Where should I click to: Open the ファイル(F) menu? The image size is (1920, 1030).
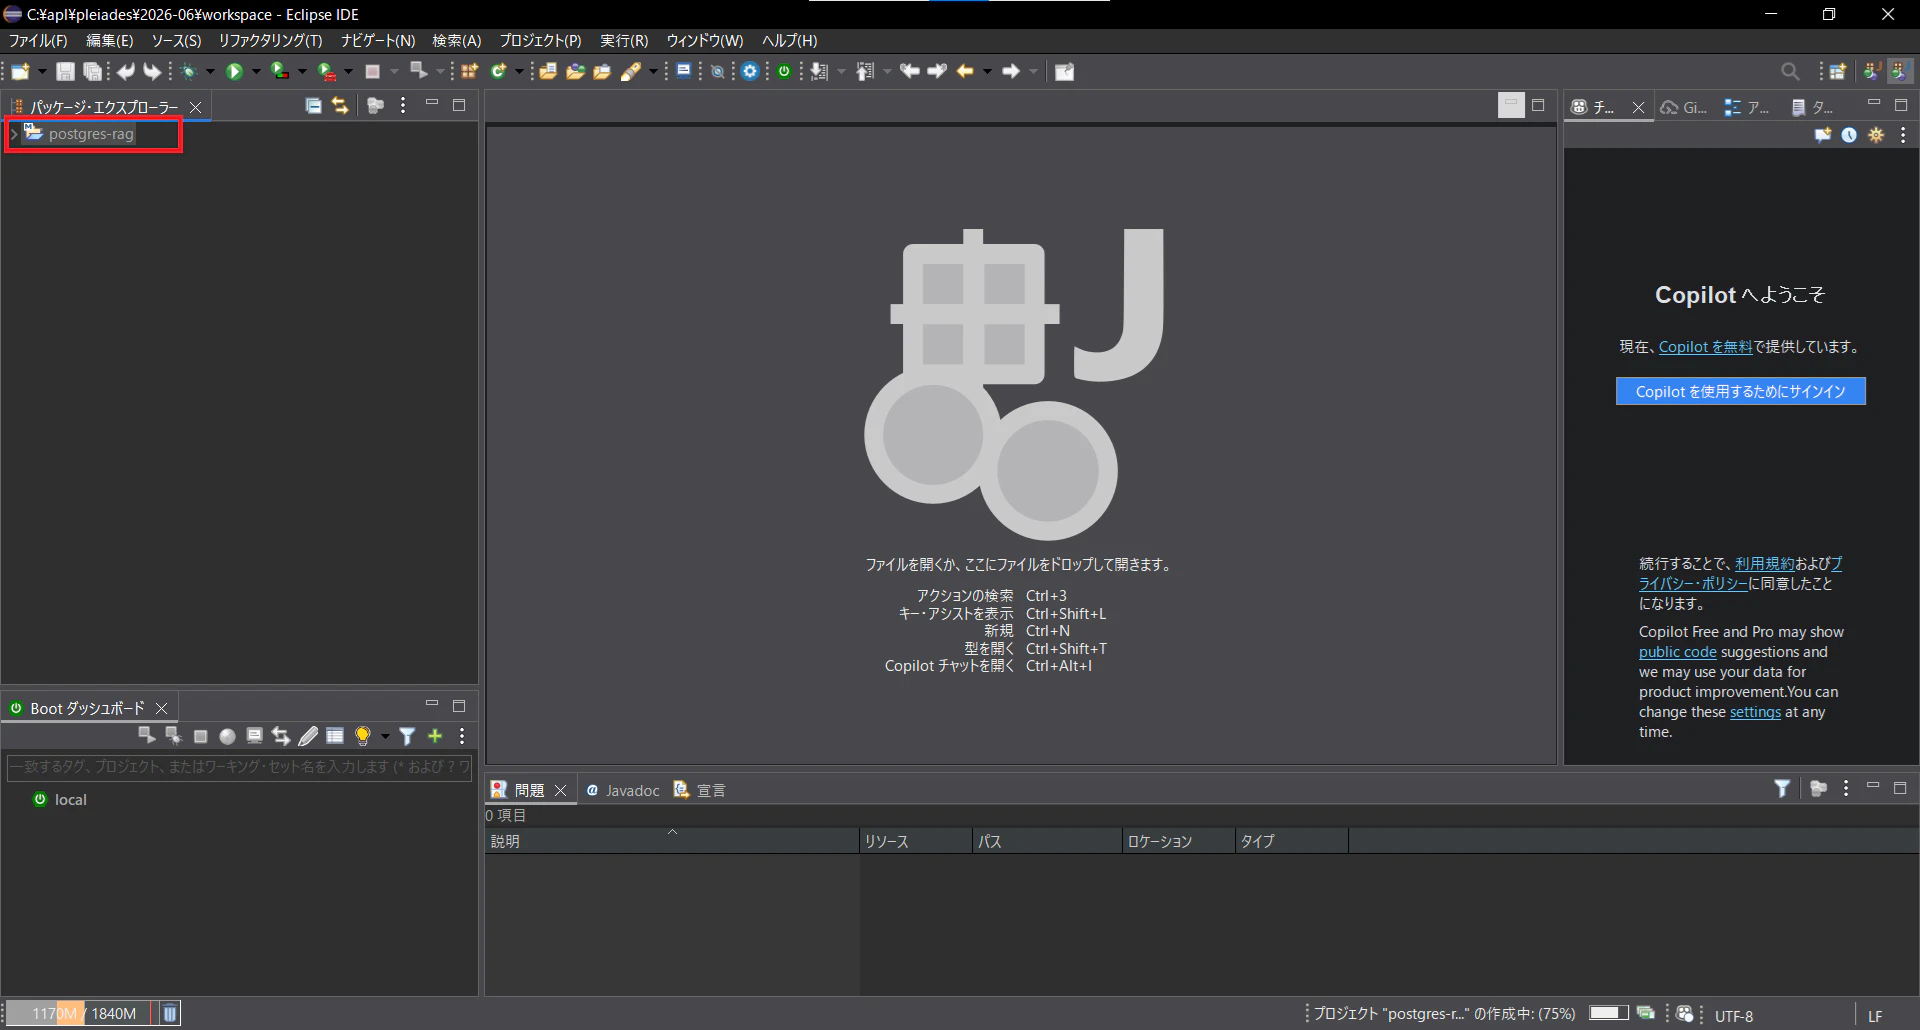coord(38,41)
